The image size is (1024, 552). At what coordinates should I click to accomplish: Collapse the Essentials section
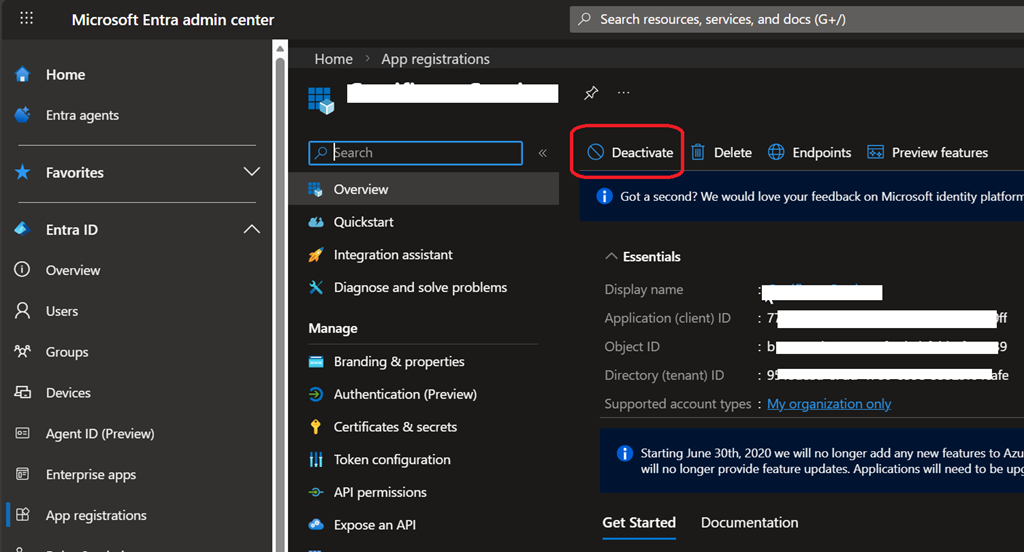coord(611,257)
